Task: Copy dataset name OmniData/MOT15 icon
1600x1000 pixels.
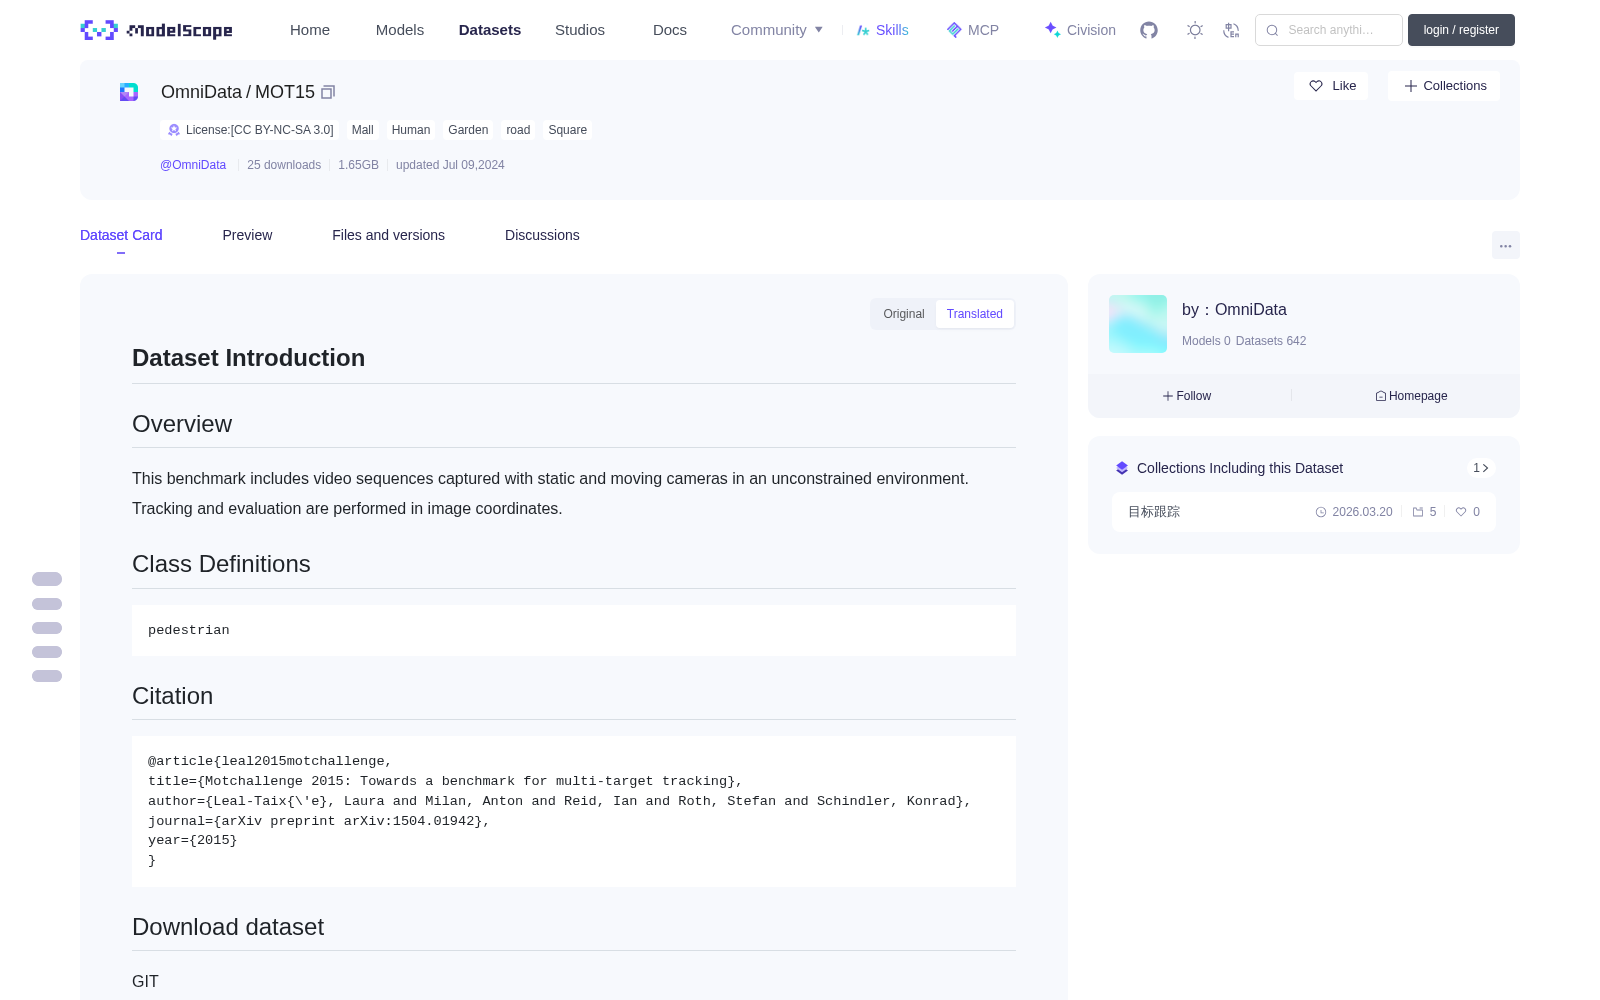Action: point(328,92)
